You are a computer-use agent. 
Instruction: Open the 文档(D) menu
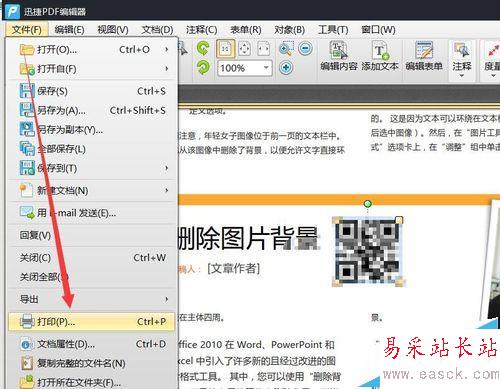click(x=157, y=30)
